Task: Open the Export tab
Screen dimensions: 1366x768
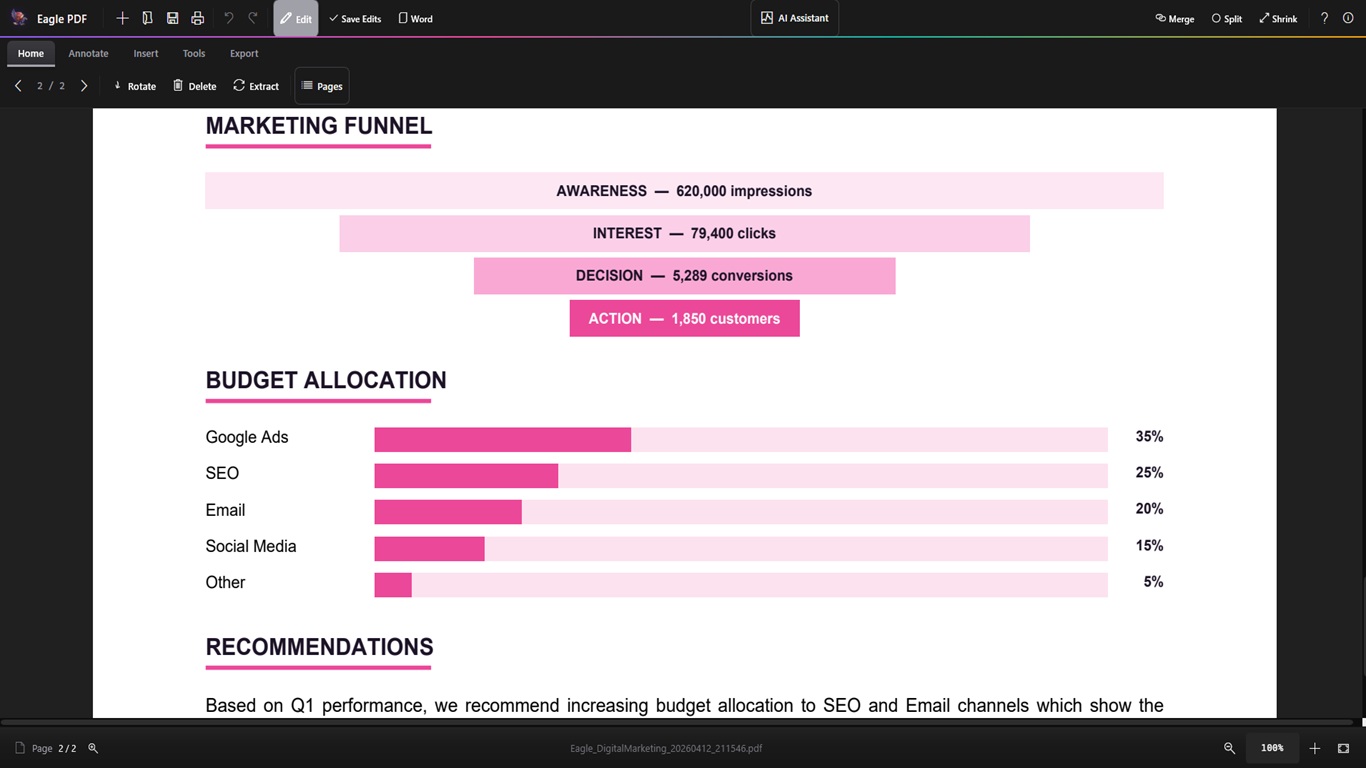Action: coord(243,53)
